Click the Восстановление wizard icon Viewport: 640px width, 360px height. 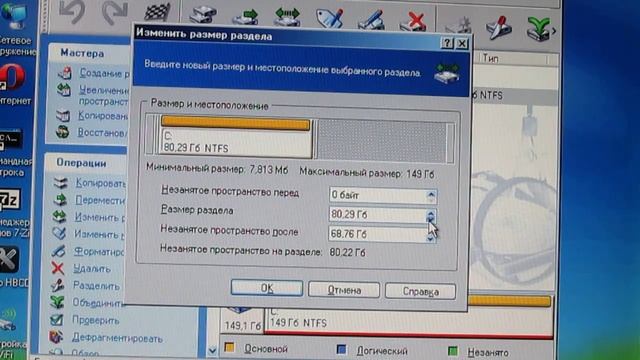62,132
